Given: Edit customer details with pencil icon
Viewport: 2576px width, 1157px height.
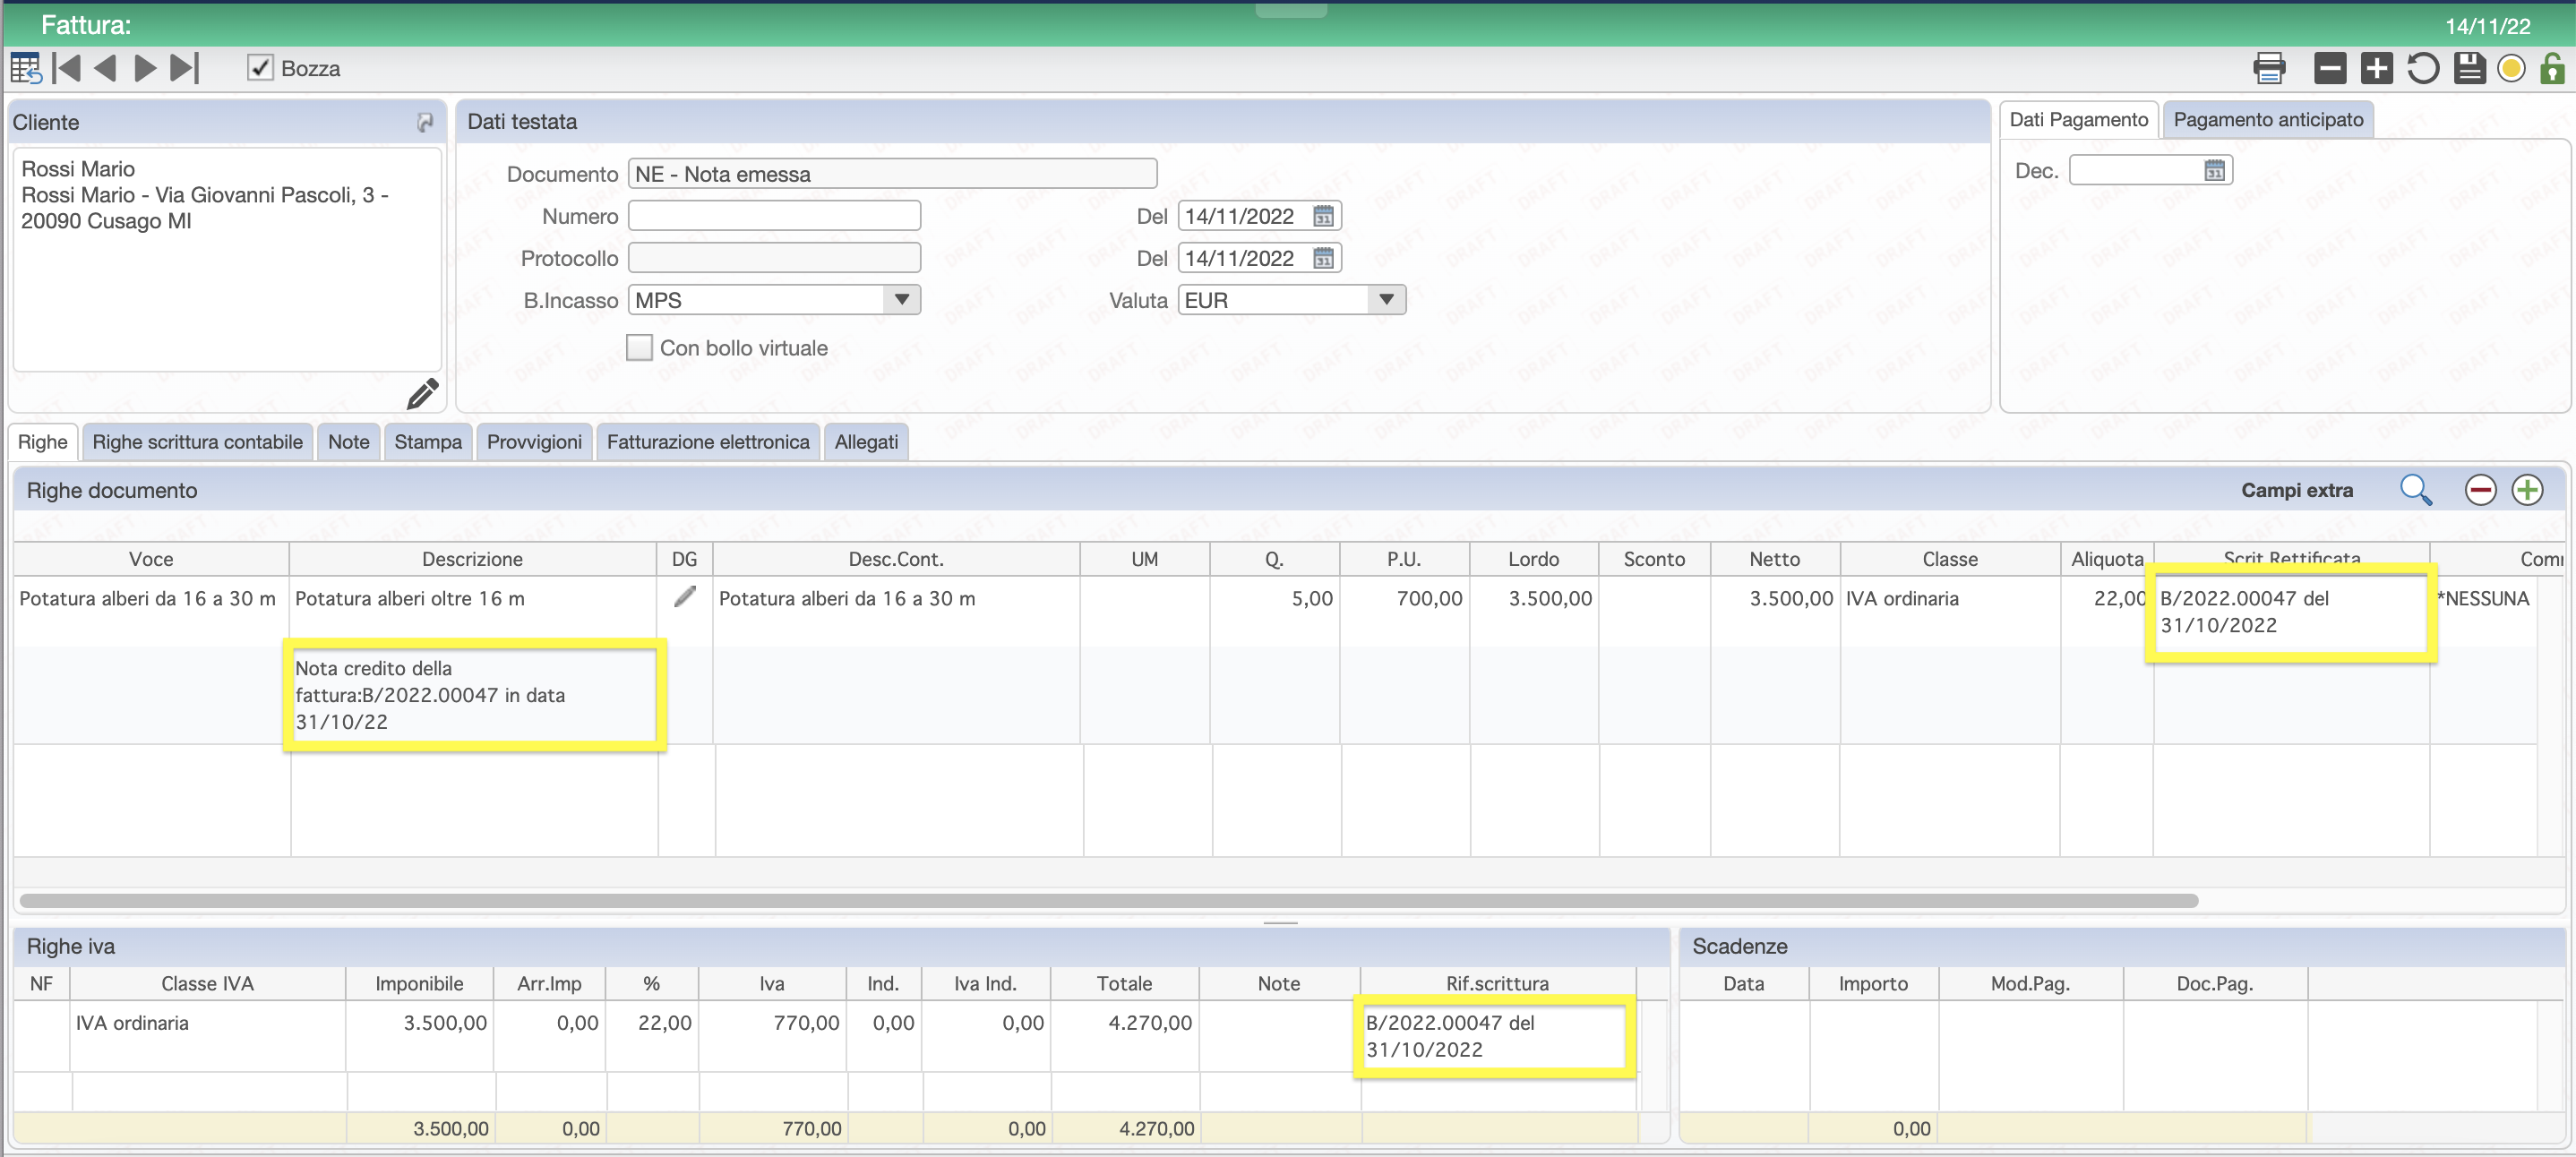Looking at the screenshot, I should tap(423, 394).
